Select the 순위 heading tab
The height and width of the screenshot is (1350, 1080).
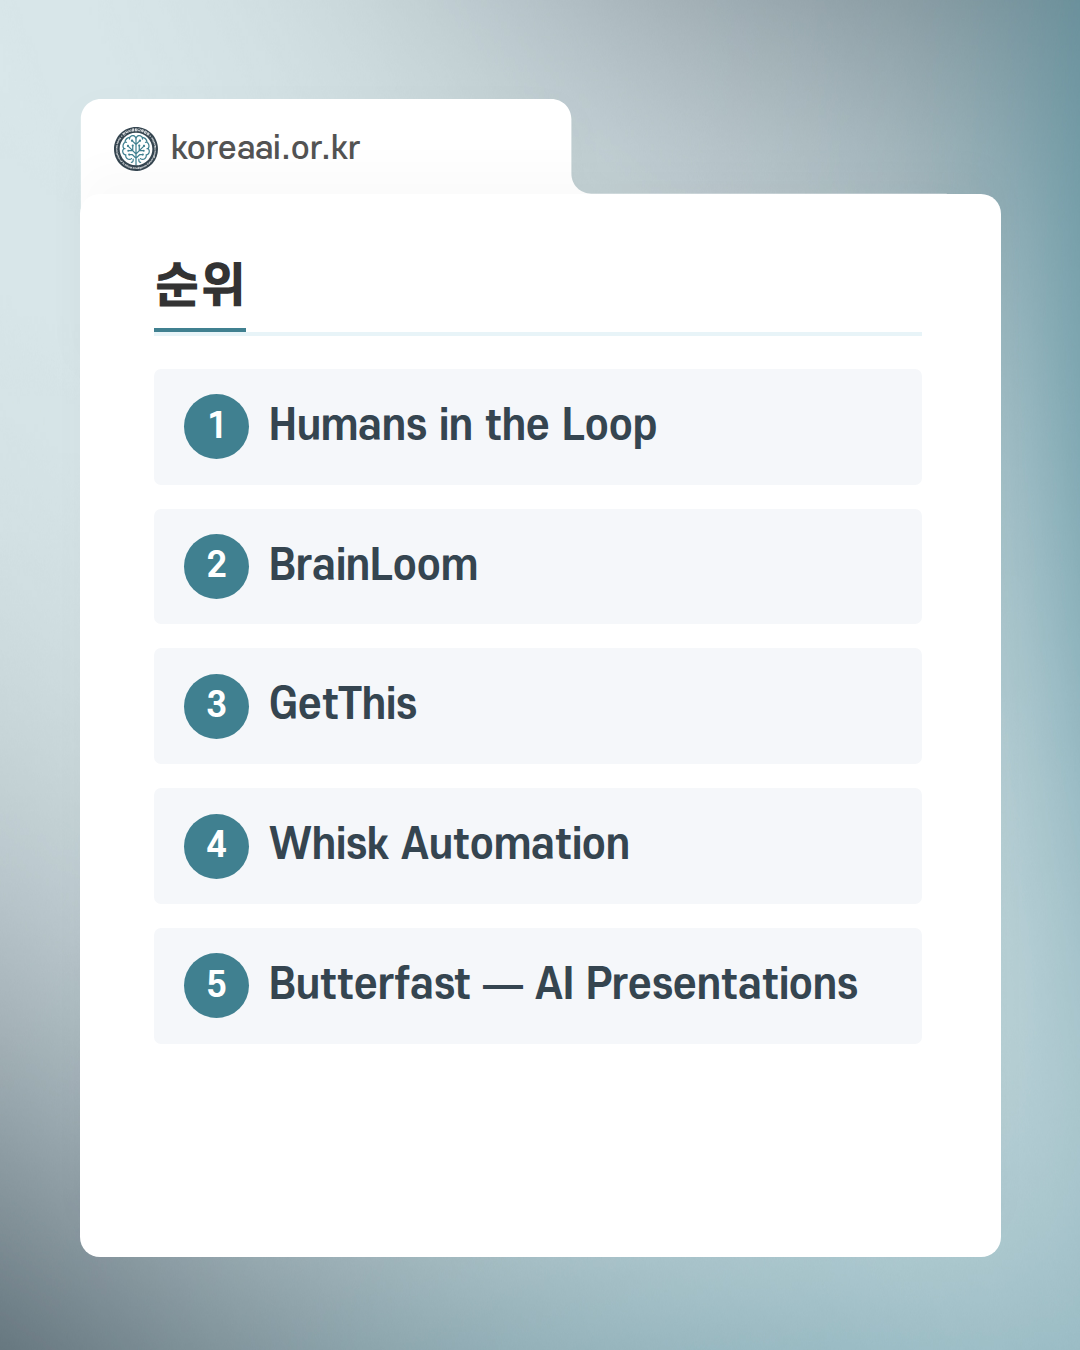[200, 285]
